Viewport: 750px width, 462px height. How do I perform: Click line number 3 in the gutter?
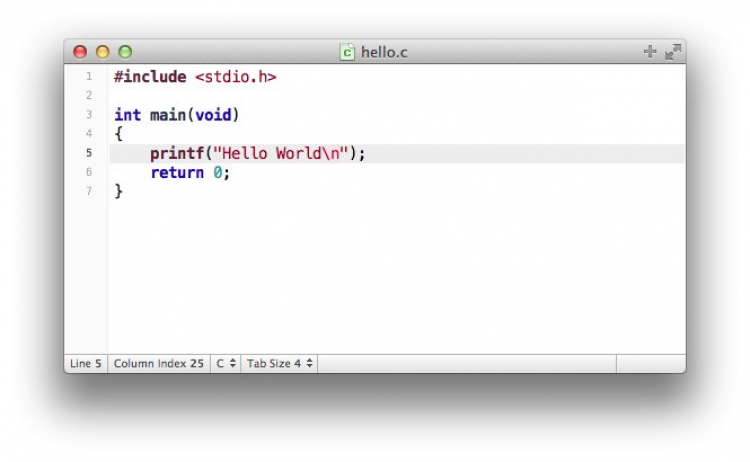[x=89, y=115]
